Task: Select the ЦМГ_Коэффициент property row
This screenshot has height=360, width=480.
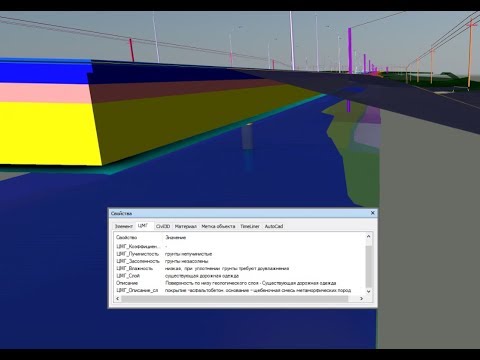Action: (240, 247)
